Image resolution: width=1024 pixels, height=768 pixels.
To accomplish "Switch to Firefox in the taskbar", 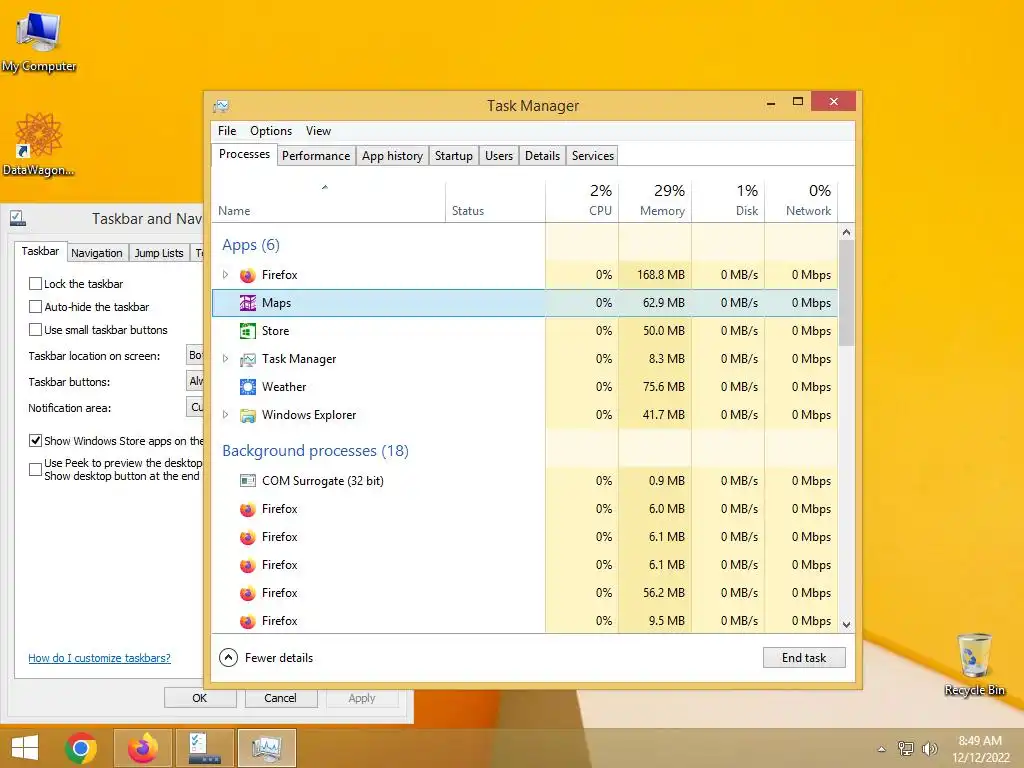I will click(x=143, y=748).
